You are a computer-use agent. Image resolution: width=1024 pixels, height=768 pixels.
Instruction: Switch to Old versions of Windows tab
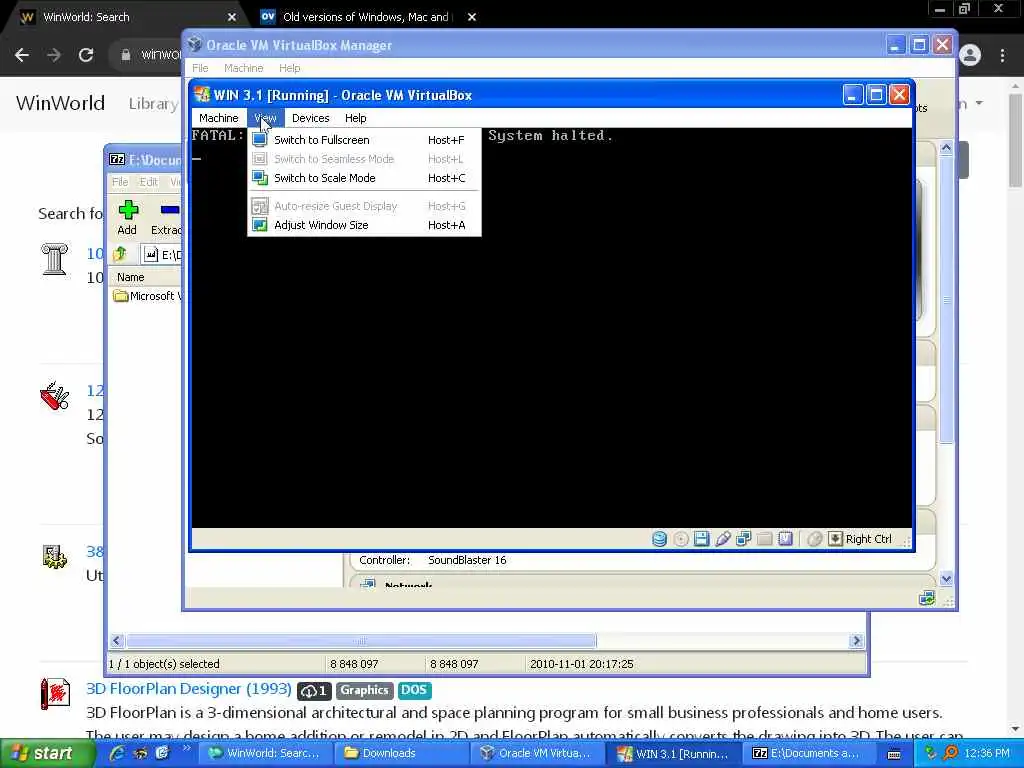click(x=366, y=17)
